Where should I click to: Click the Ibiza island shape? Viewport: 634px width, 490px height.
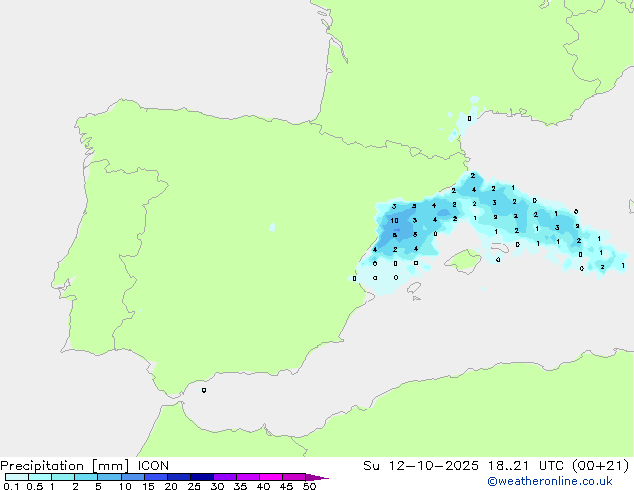412,289
